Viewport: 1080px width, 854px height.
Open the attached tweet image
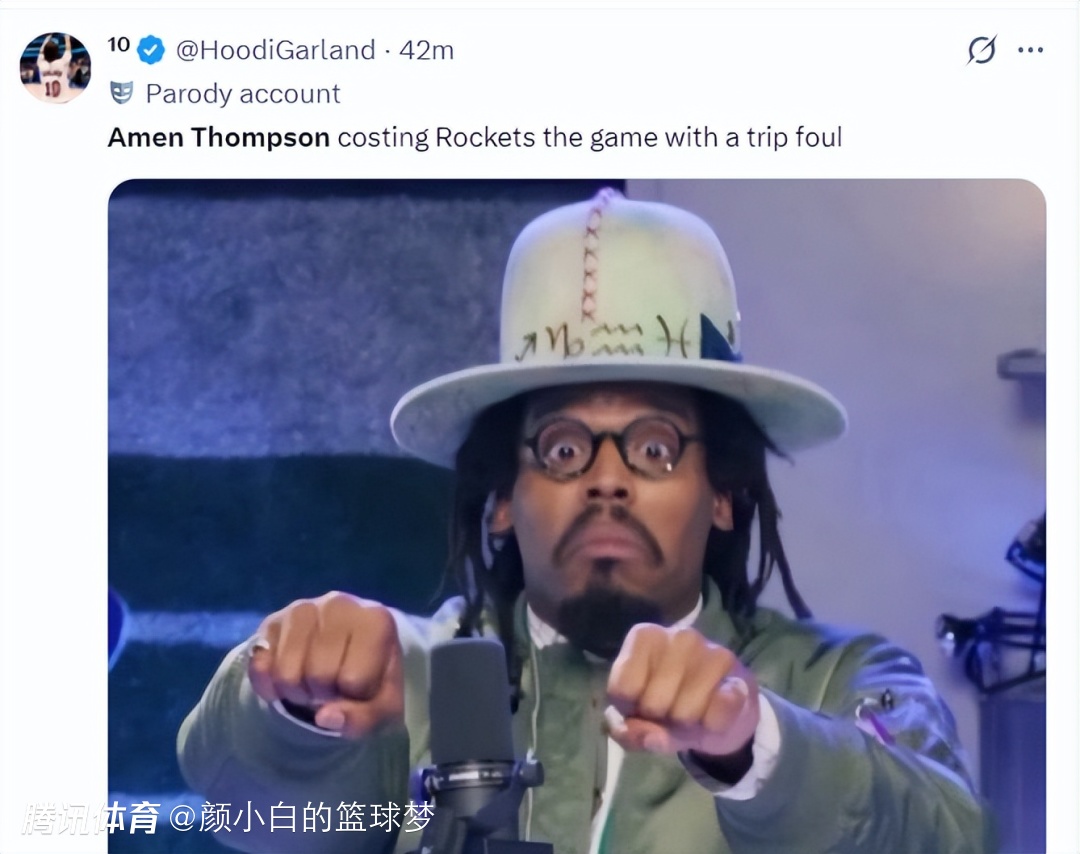(577, 517)
